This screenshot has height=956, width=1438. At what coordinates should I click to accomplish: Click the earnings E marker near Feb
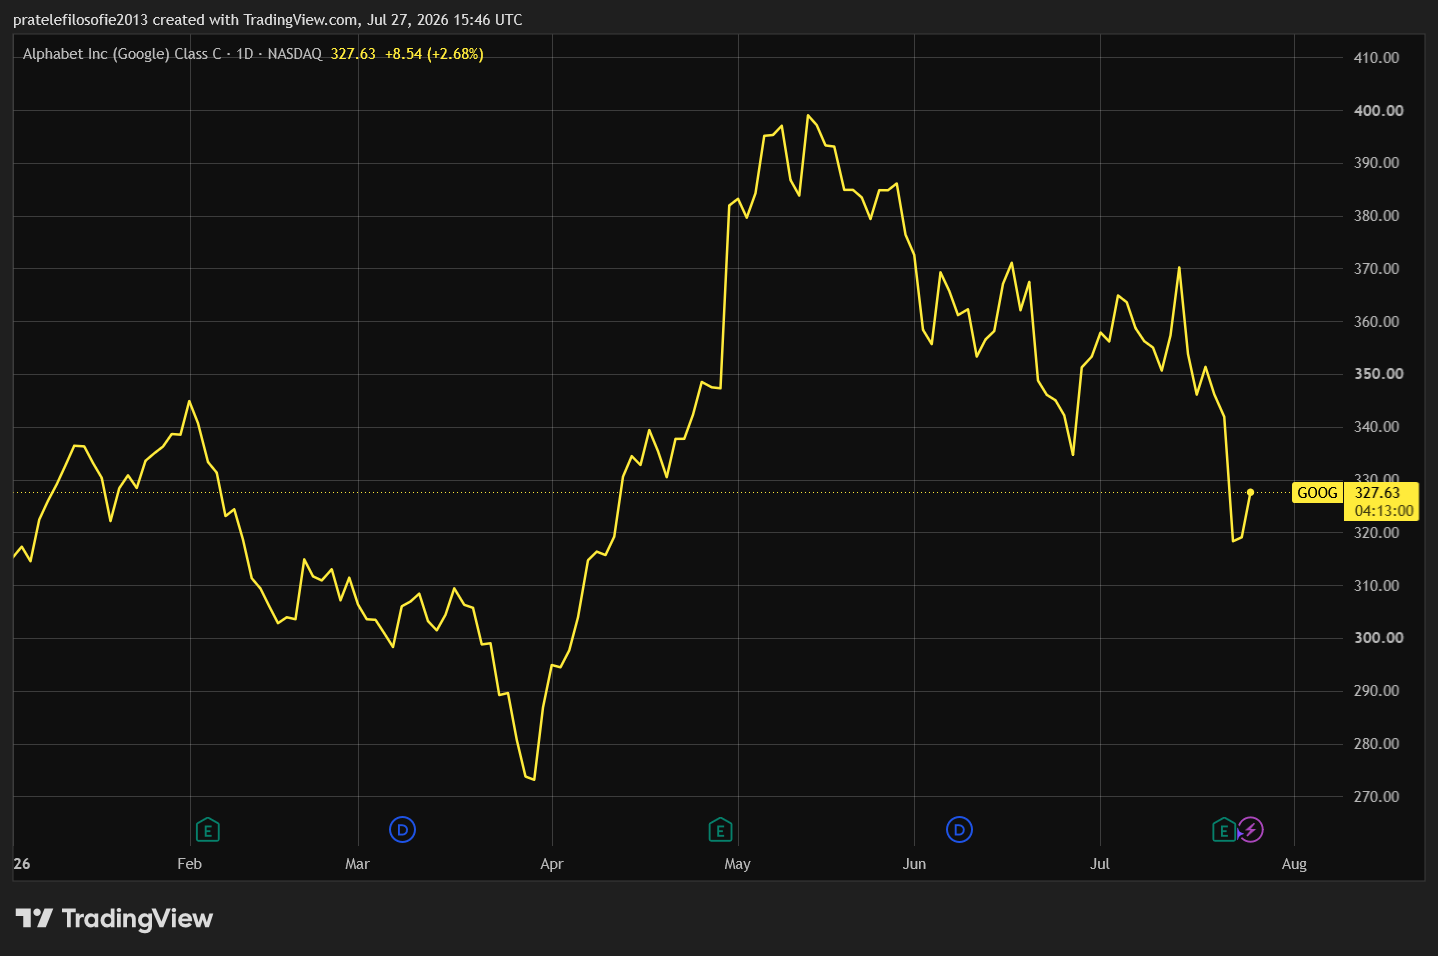click(x=207, y=830)
